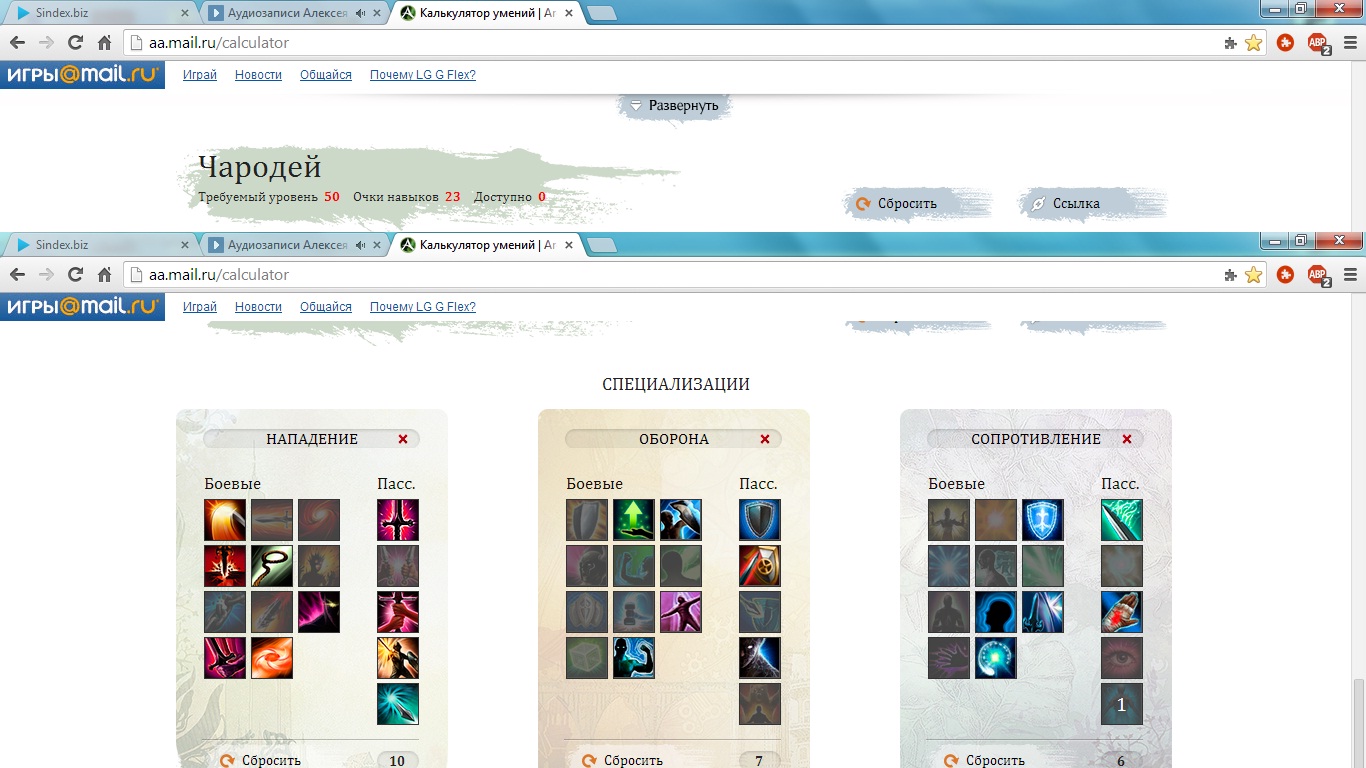
Task: Open Chrome menu in lower window
Action: click(1350, 275)
